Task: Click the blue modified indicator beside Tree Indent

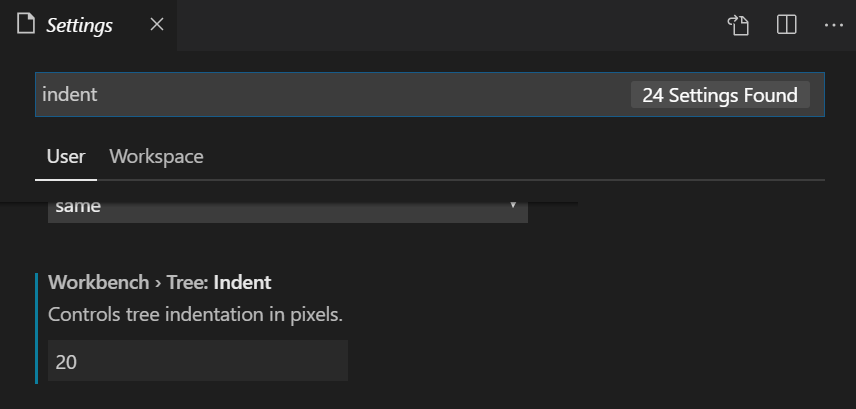Action: point(37,328)
